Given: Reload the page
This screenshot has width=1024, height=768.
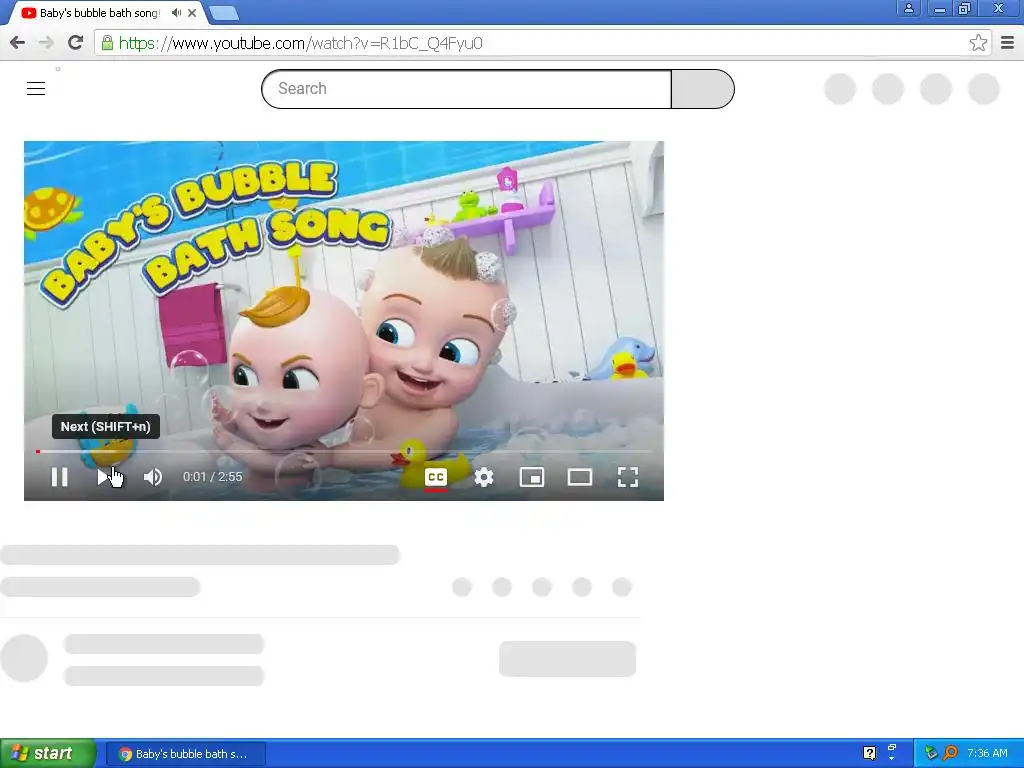Looking at the screenshot, I should pyautogui.click(x=76, y=43).
